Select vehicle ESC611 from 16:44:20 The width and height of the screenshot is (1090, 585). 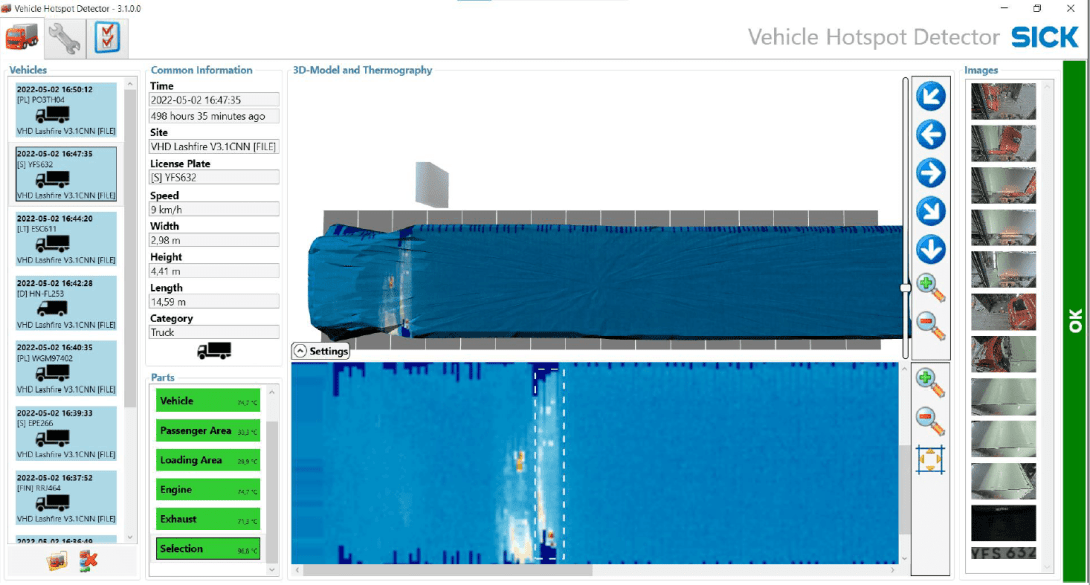point(66,239)
